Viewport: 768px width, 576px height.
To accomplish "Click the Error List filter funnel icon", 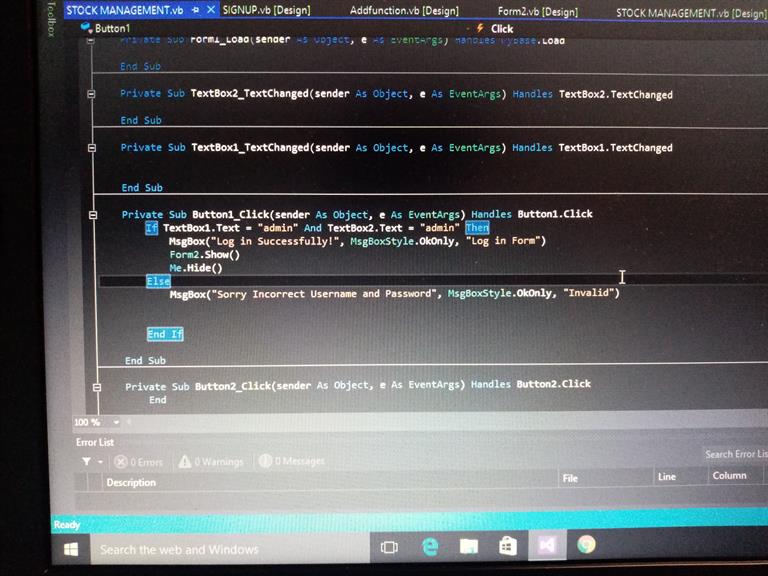I will 87,461.
